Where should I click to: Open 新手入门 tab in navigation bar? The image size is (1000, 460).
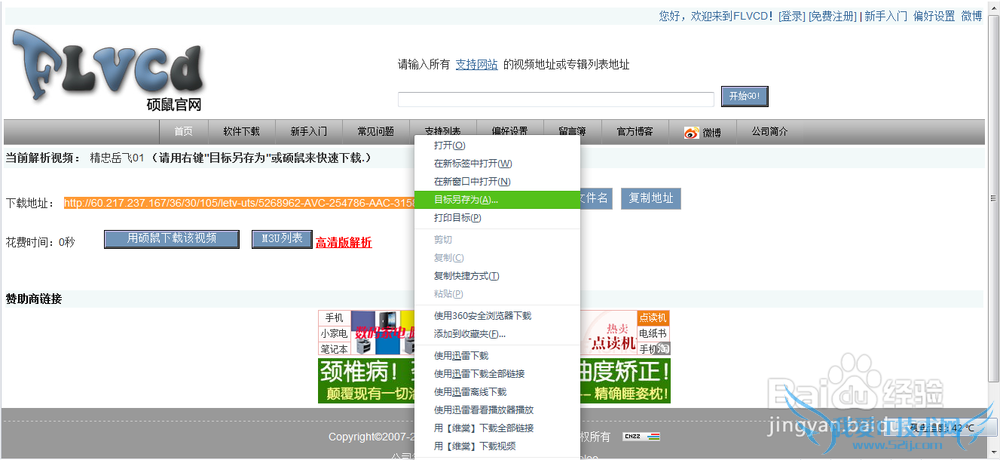pos(309,131)
